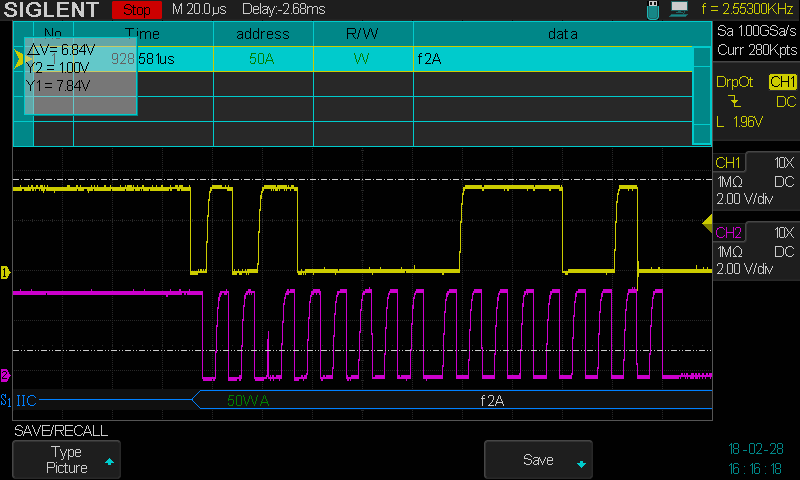Click the Curr 280Kpts memory depth text

coord(757,50)
